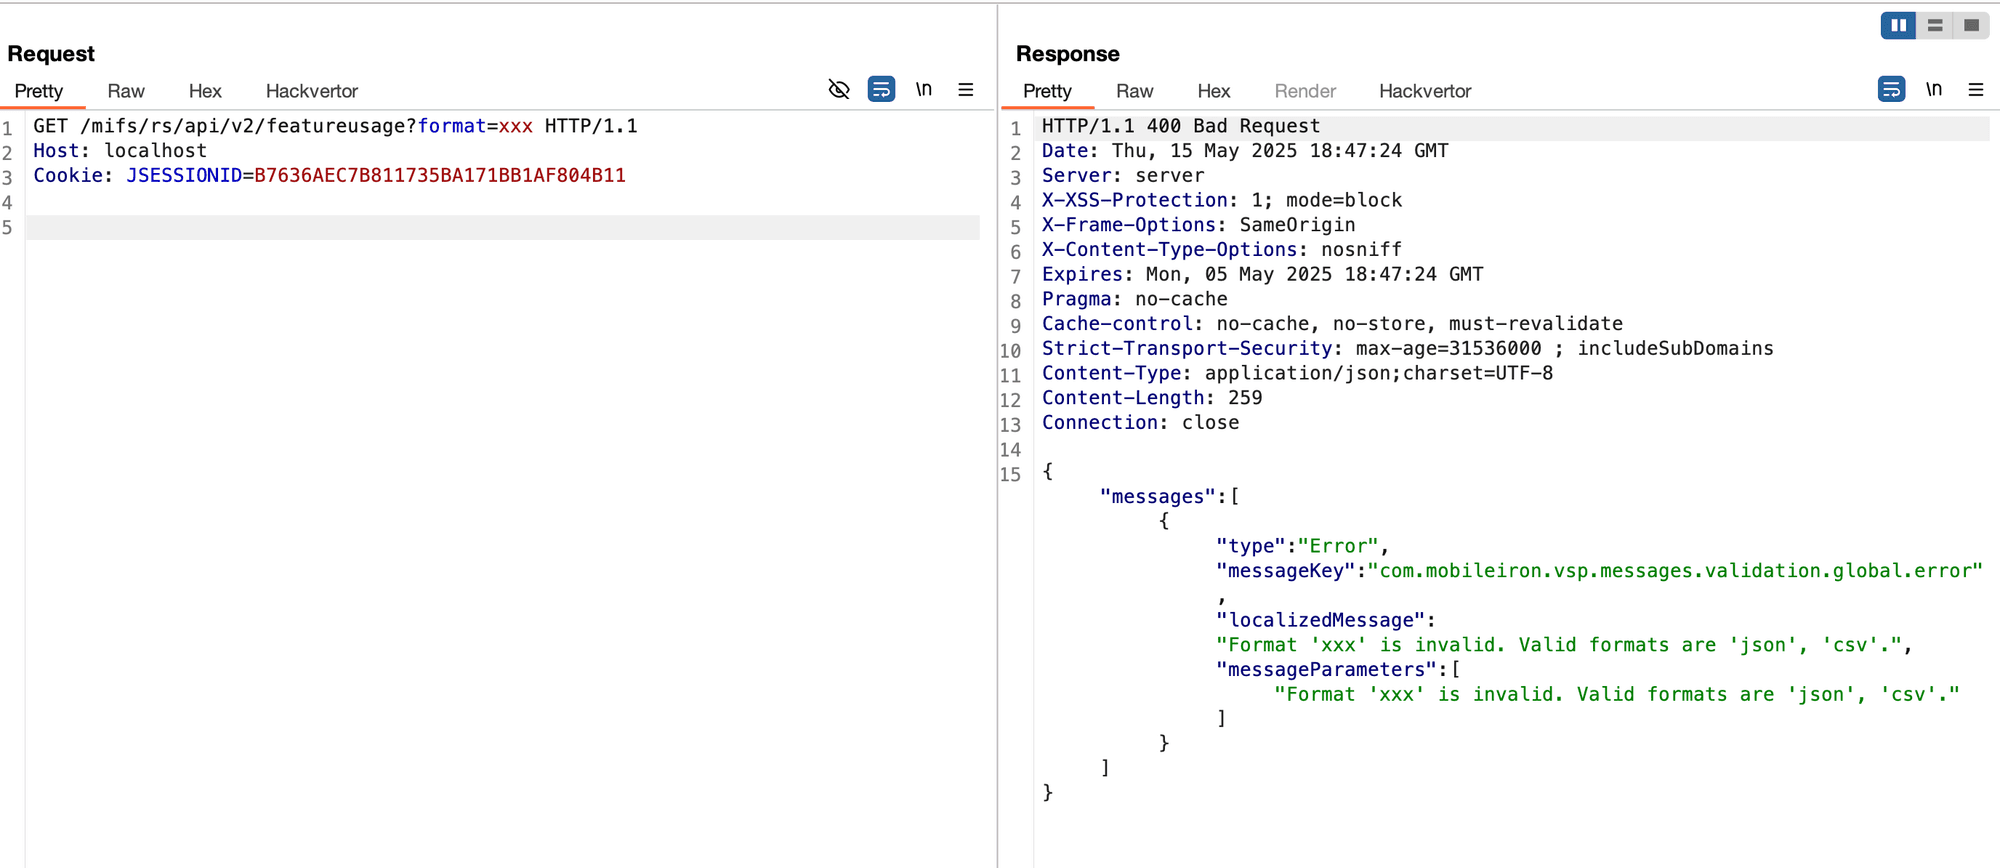The image size is (2000, 868).
Task: Show non-printable characters in Request
Action: pos(924,90)
